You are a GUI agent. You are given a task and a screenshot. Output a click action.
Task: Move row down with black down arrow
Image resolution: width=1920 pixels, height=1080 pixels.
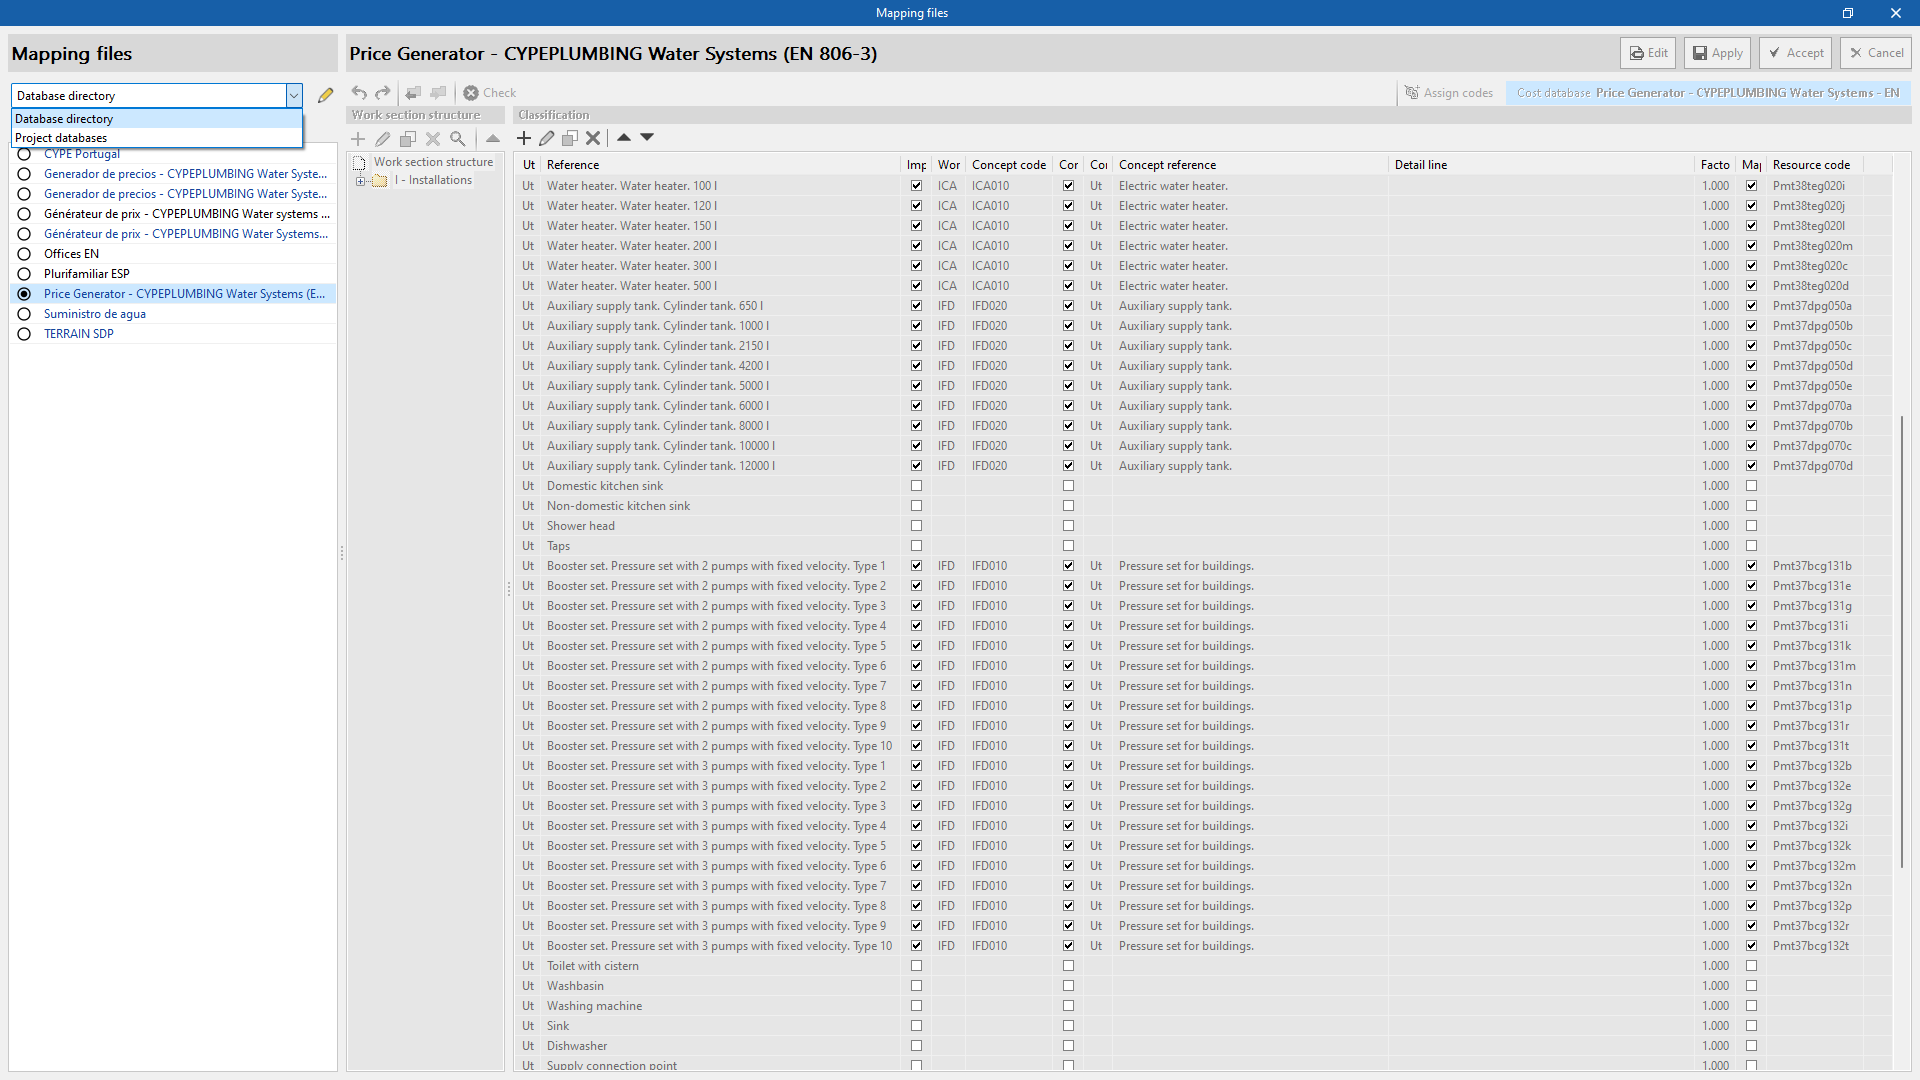click(x=647, y=137)
